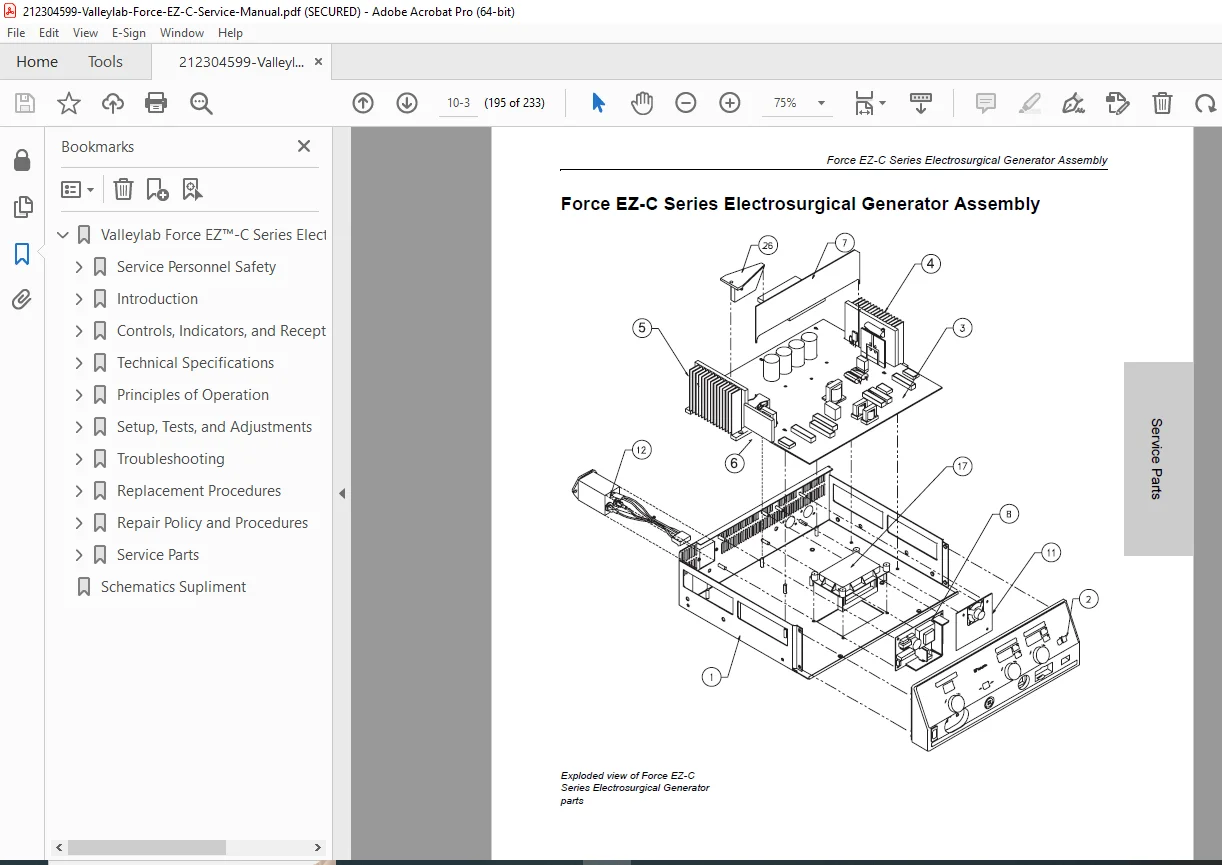Screen dimensions: 1222x865
Task: Expand the Troubleshooting bookmark
Action: click(x=79, y=459)
